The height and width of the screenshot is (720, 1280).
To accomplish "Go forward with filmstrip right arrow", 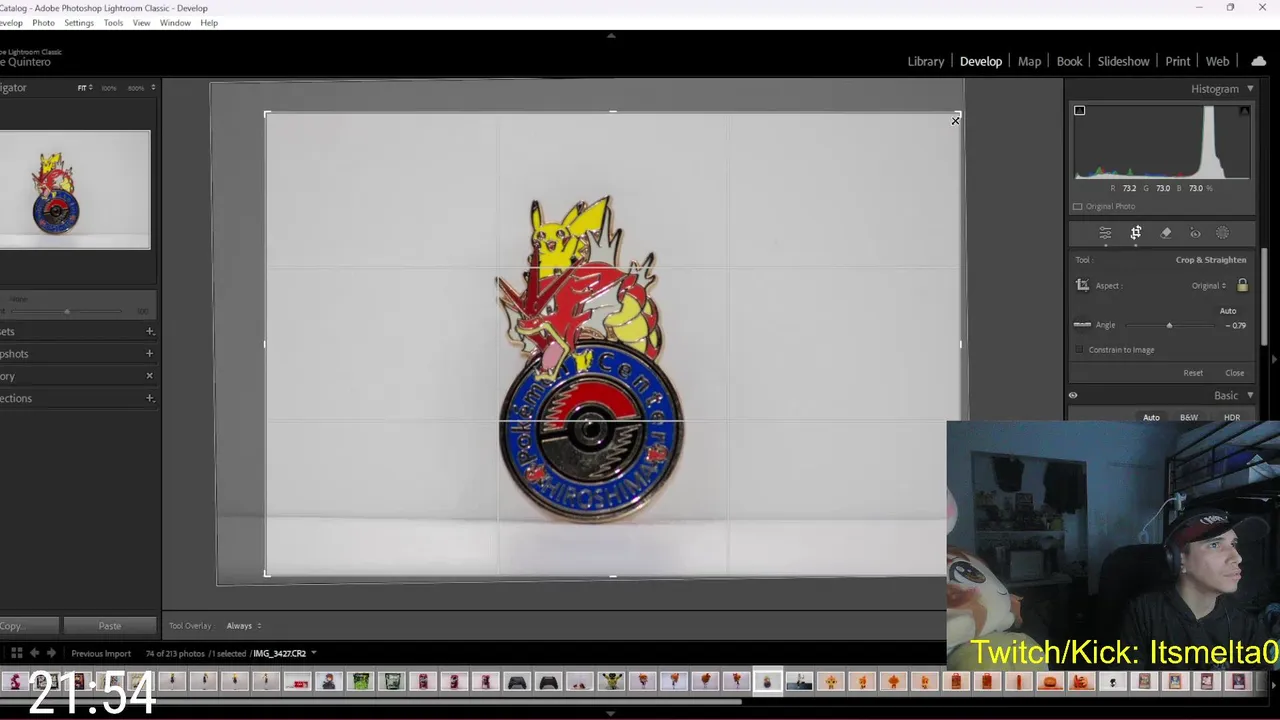I will click(x=51, y=653).
